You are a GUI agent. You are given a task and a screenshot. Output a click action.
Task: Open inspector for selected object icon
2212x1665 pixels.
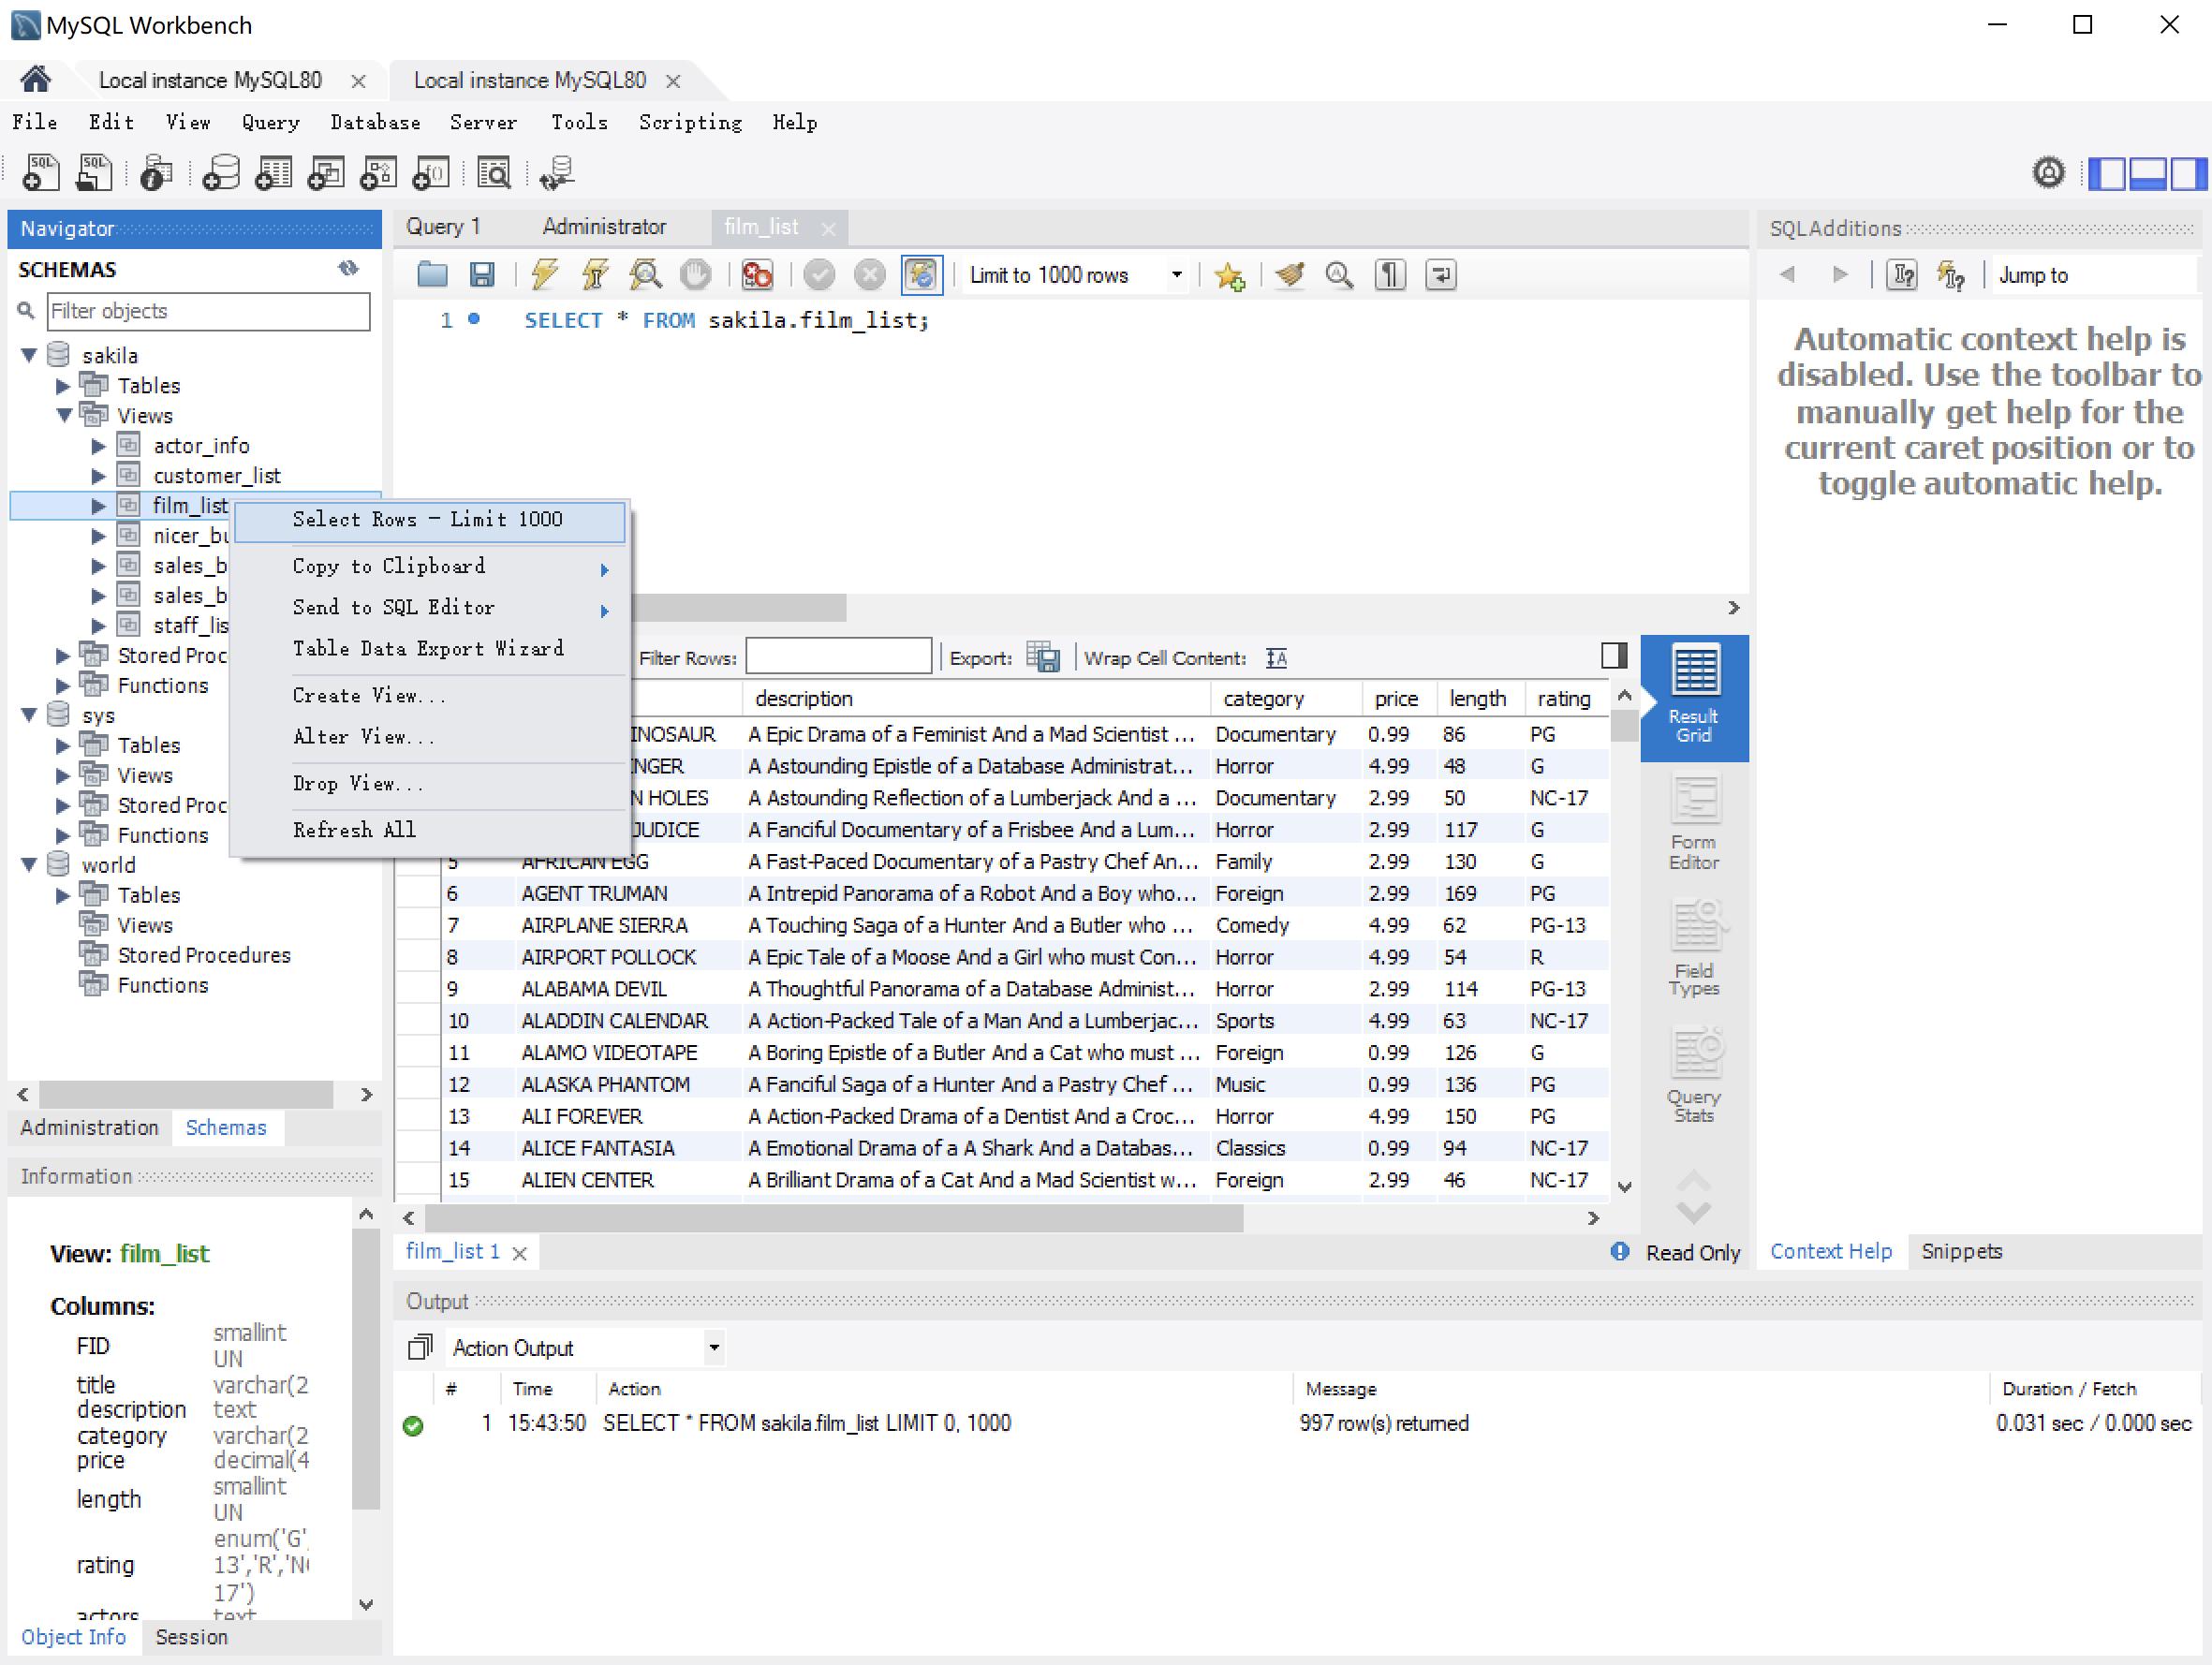click(156, 173)
